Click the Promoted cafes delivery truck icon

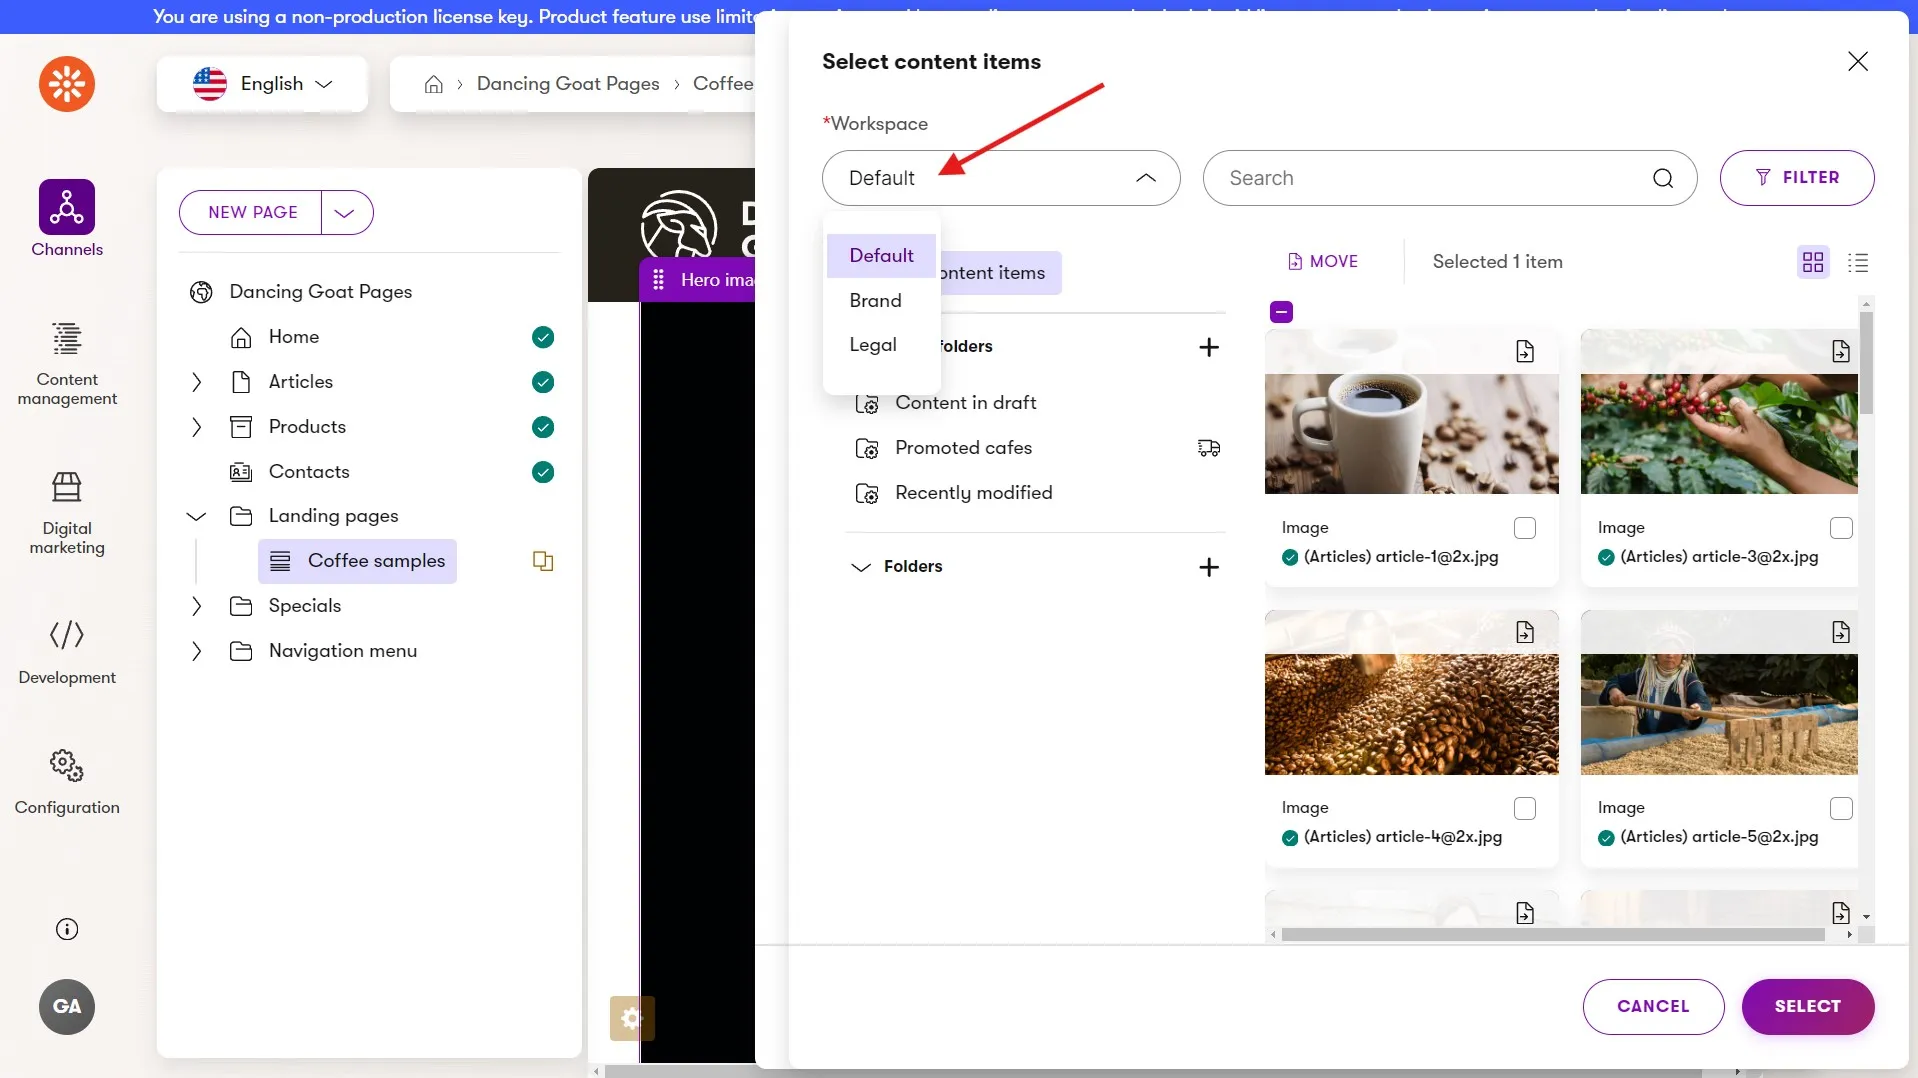[1209, 448]
